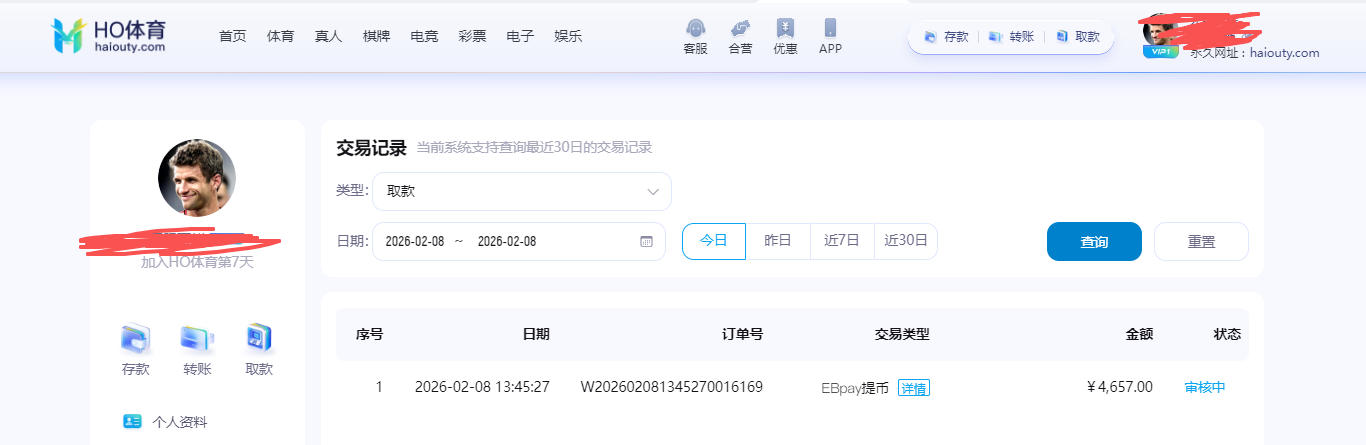This screenshot has width=1366, height=445.
Task: Open 个人资料 in the sidebar
Action: coord(179,422)
